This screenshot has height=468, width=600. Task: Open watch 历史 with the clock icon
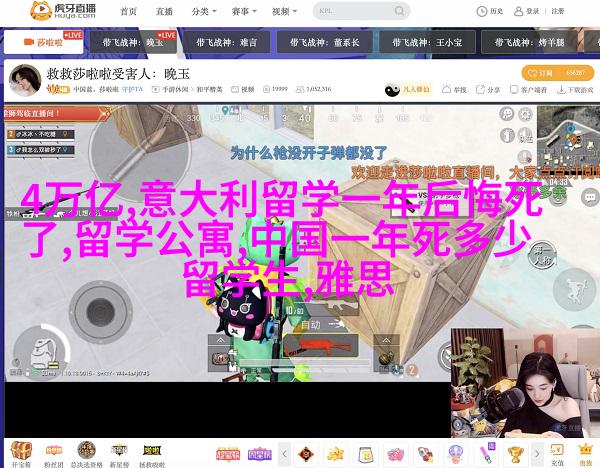[x=490, y=11]
